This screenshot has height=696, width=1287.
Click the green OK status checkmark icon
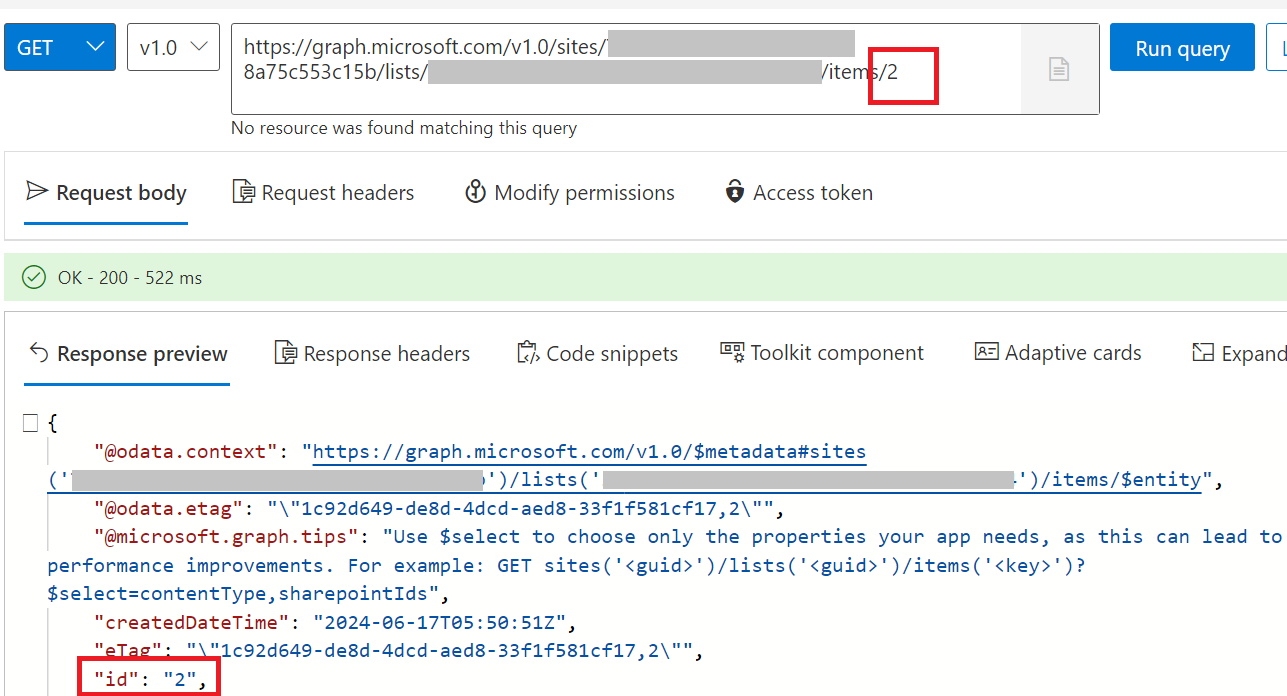click(33, 277)
